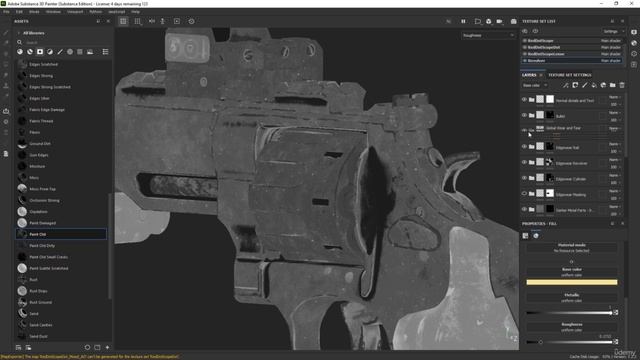The width and height of the screenshot is (640, 360).
Task: Filter assets by alphas icon
Action: click(70, 52)
